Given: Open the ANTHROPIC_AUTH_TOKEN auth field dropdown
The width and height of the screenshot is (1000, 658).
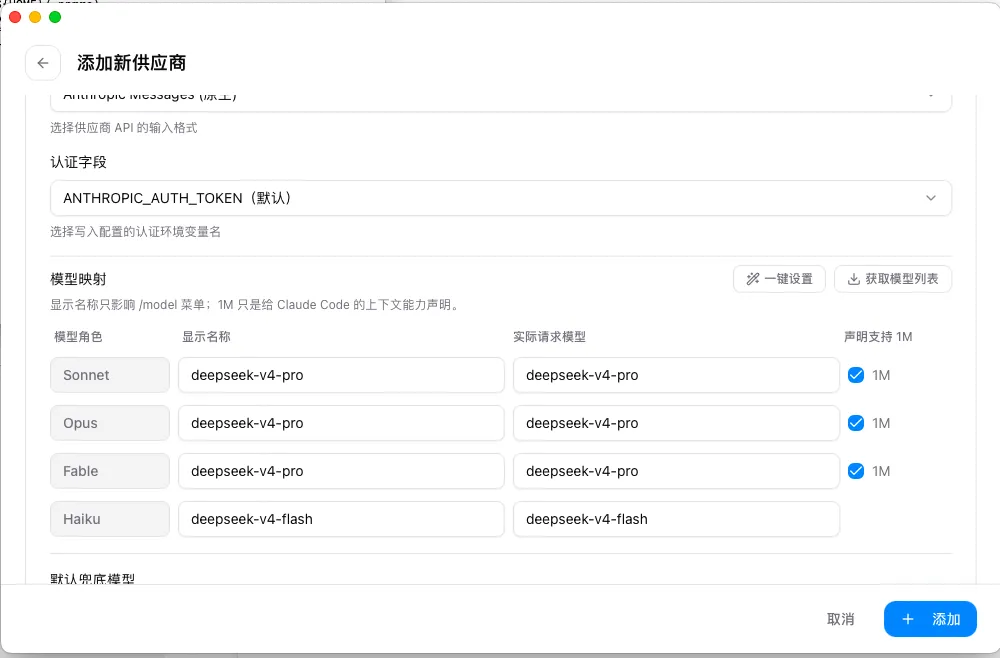Looking at the screenshot, I should coord(501,198).
